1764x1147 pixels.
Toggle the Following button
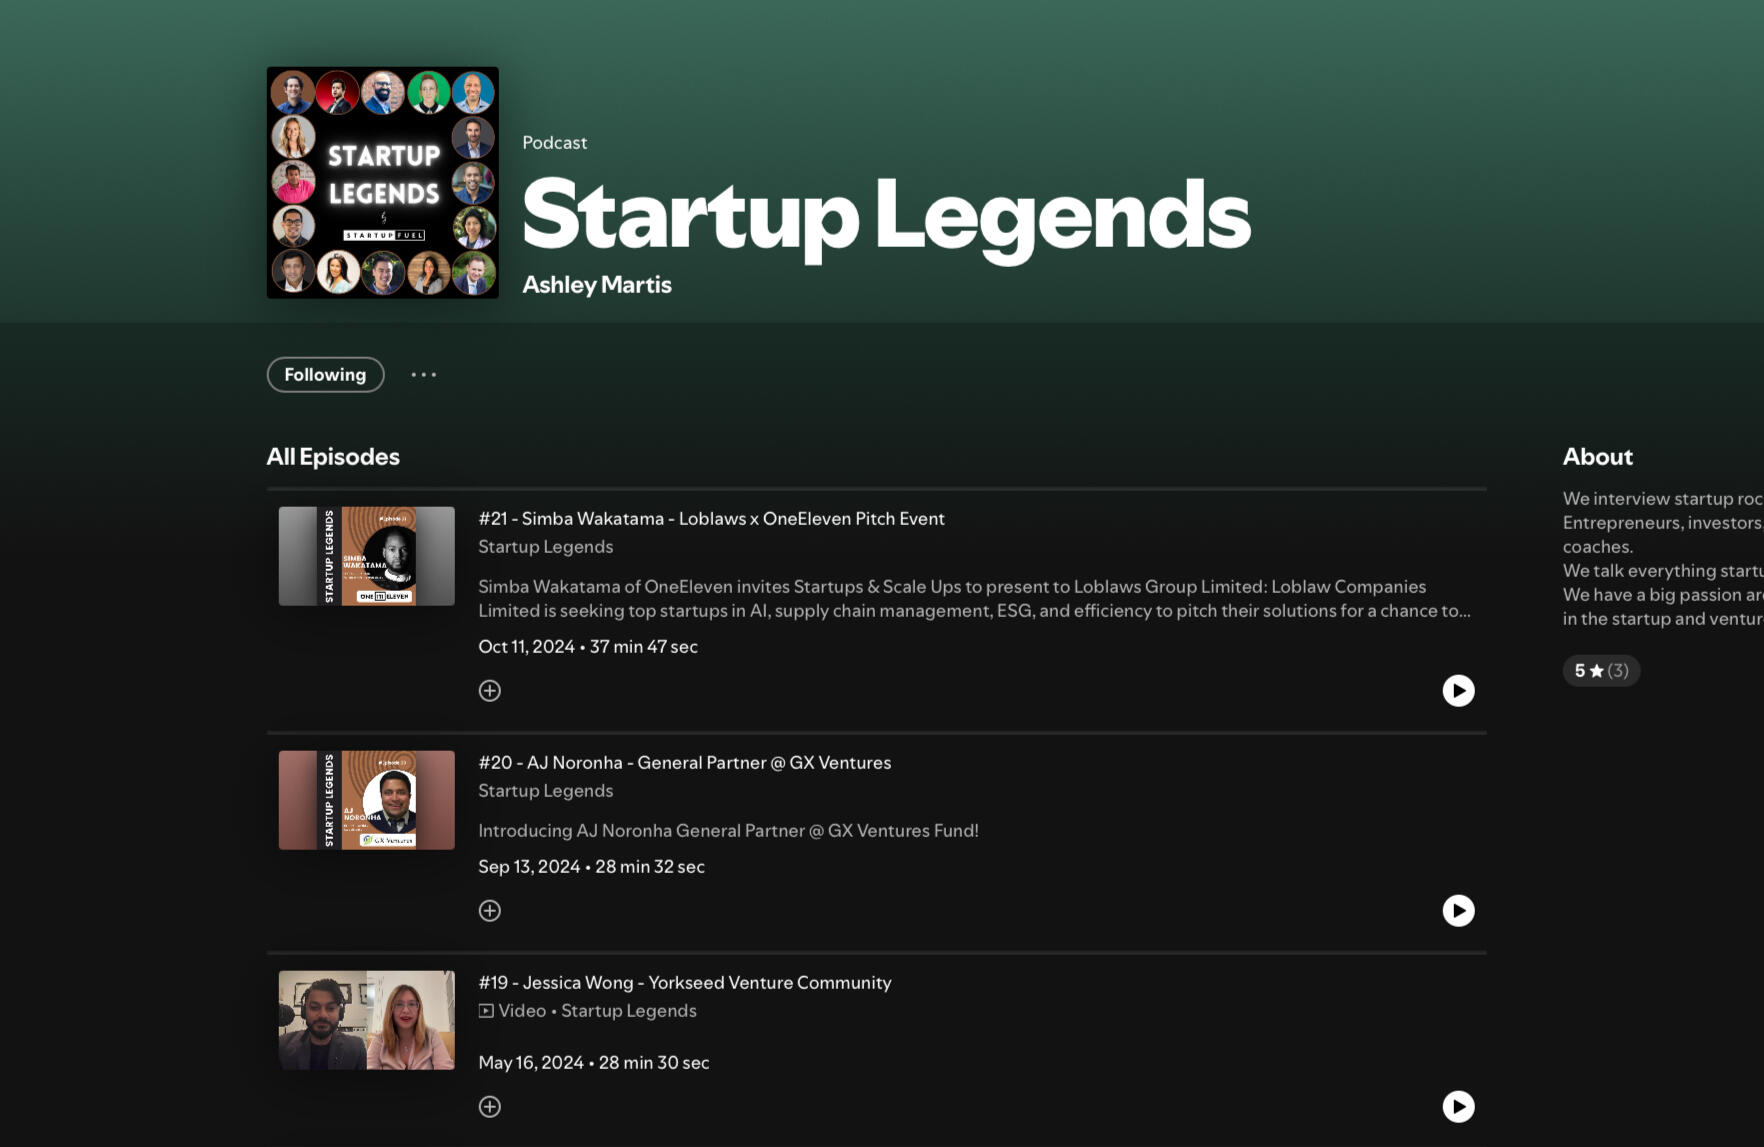[x=325, y=375]
